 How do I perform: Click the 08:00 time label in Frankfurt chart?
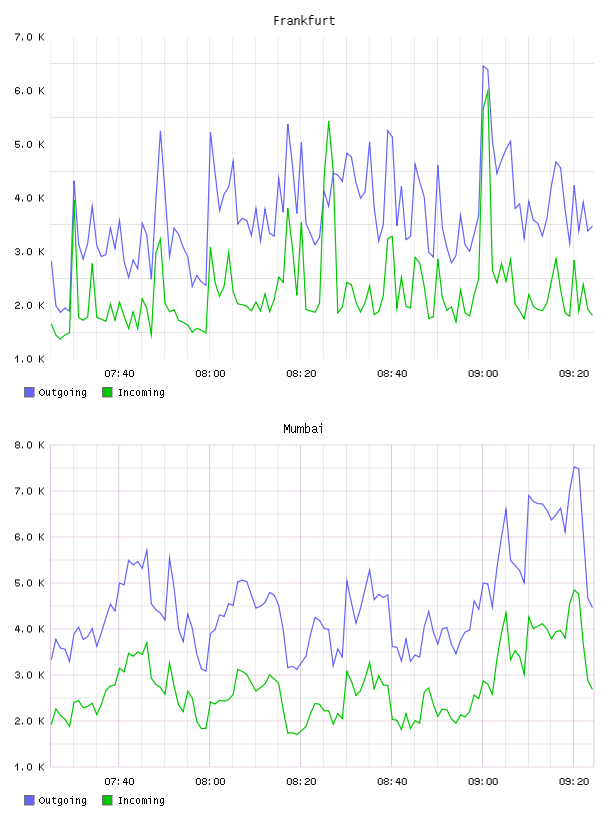point(210,374)
